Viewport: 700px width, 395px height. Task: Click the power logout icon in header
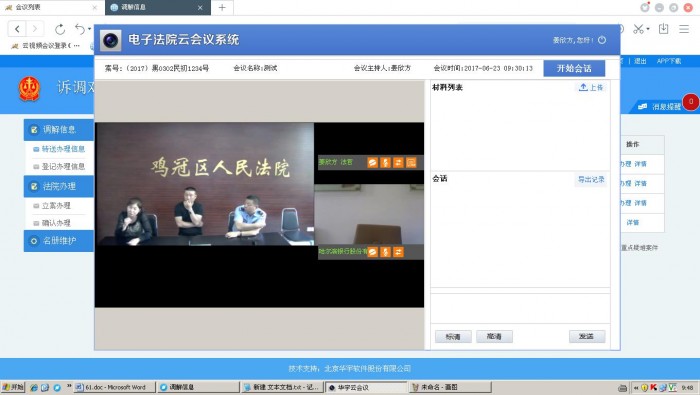[602, 40]
